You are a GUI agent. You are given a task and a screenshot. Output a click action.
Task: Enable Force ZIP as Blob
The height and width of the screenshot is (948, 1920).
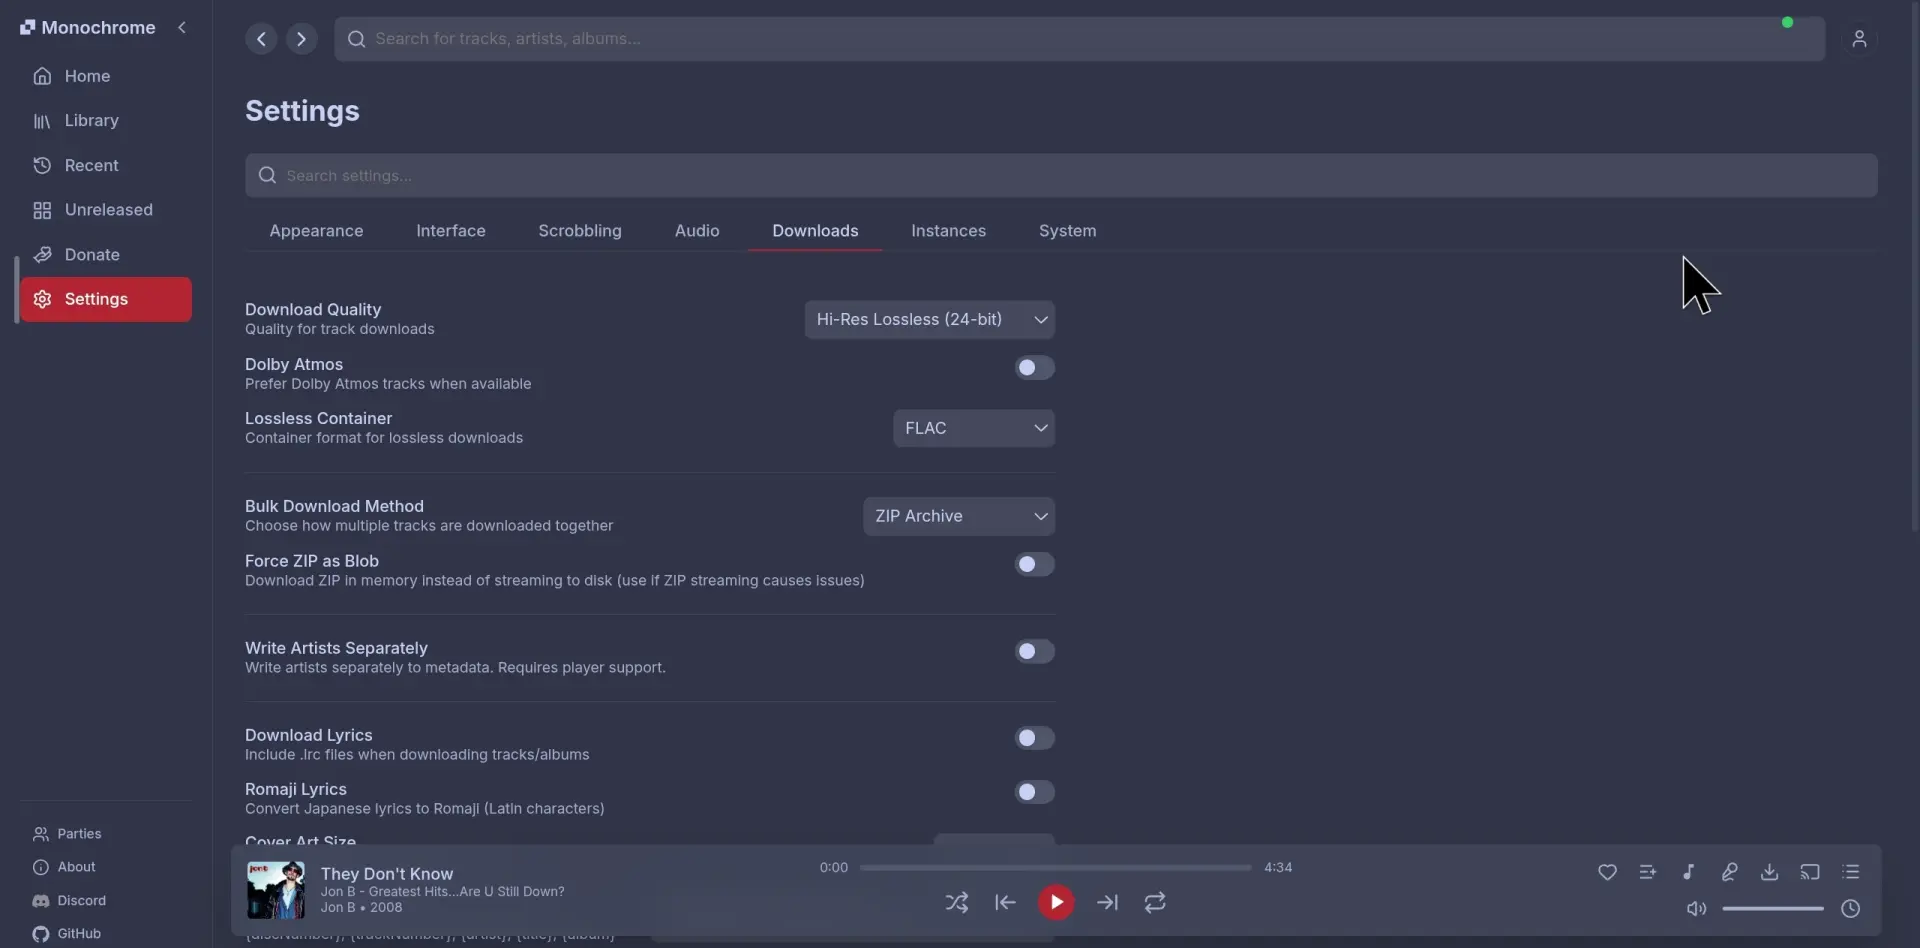[x=1034, y=565]
